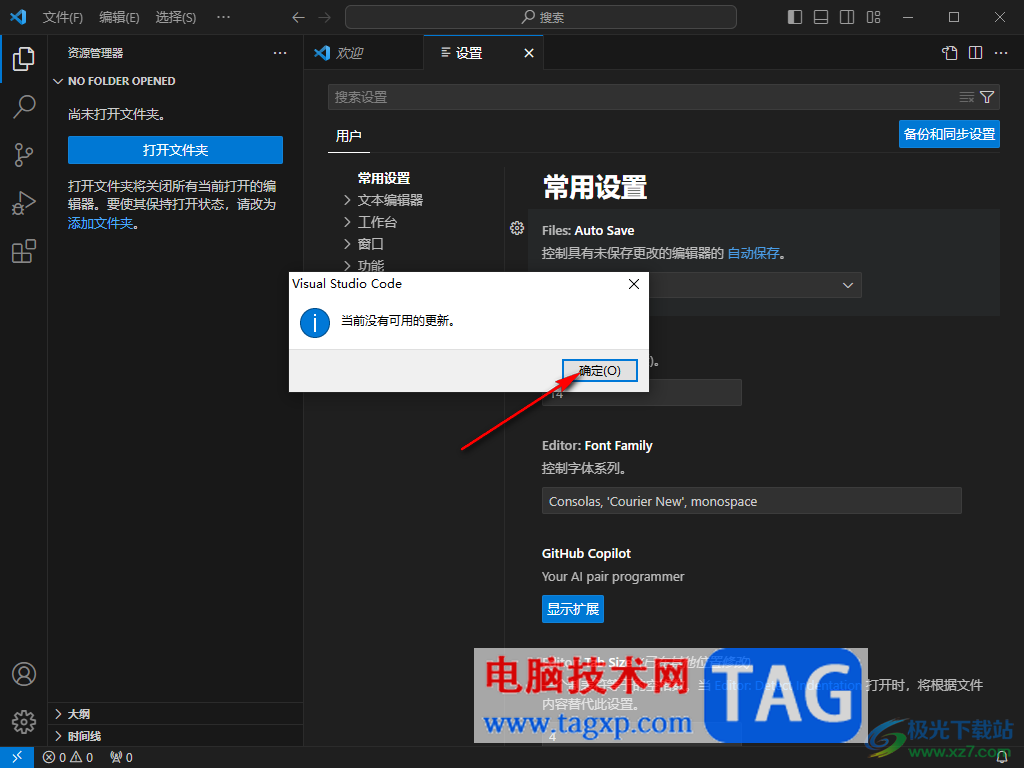Split the editor to the right

click(976, 53)
